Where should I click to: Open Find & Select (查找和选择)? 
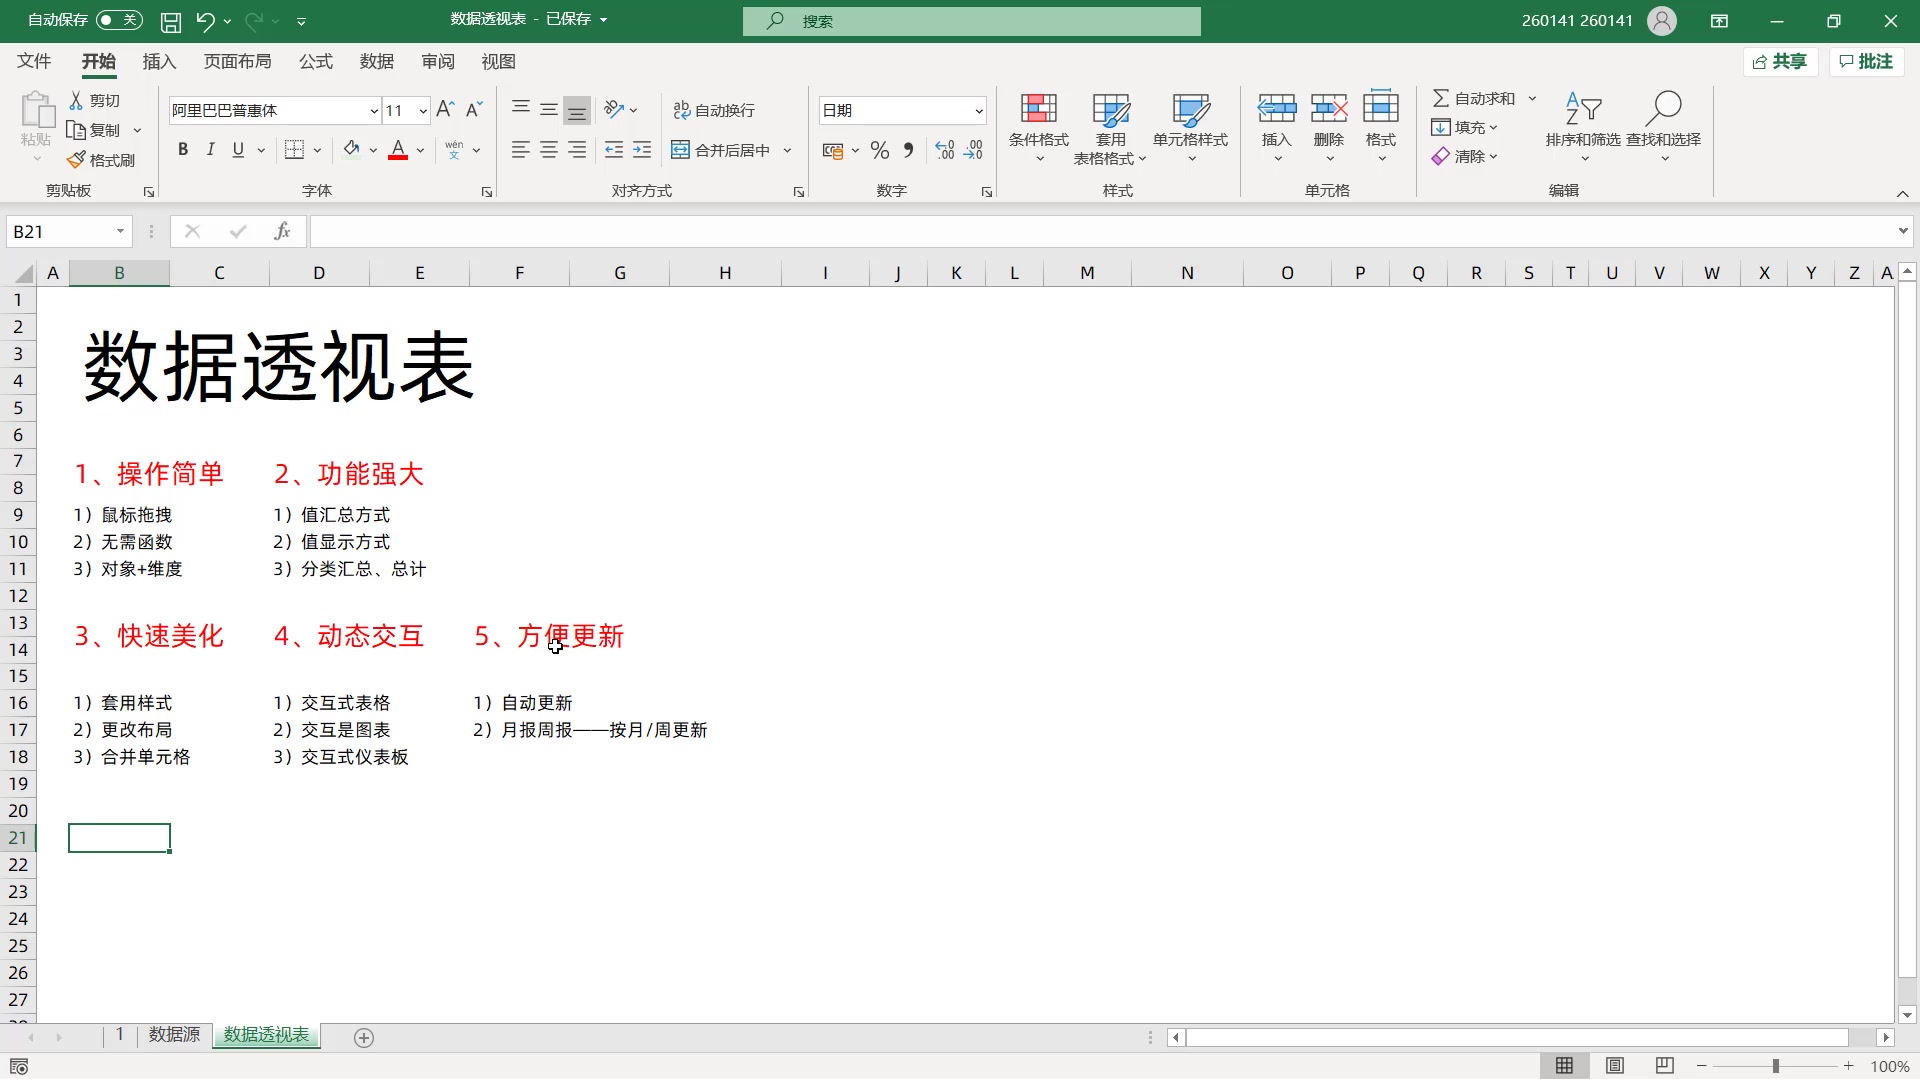coord(1663,128)
